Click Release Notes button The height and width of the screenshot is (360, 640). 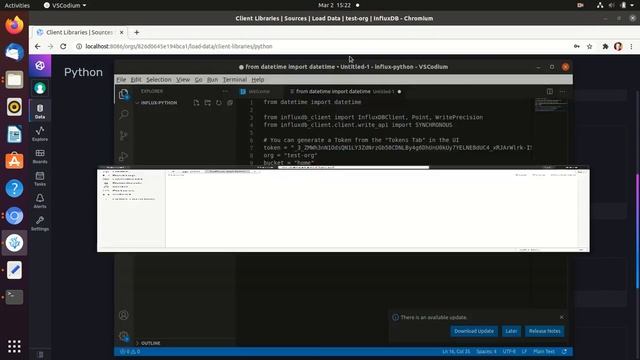point(544,331)
